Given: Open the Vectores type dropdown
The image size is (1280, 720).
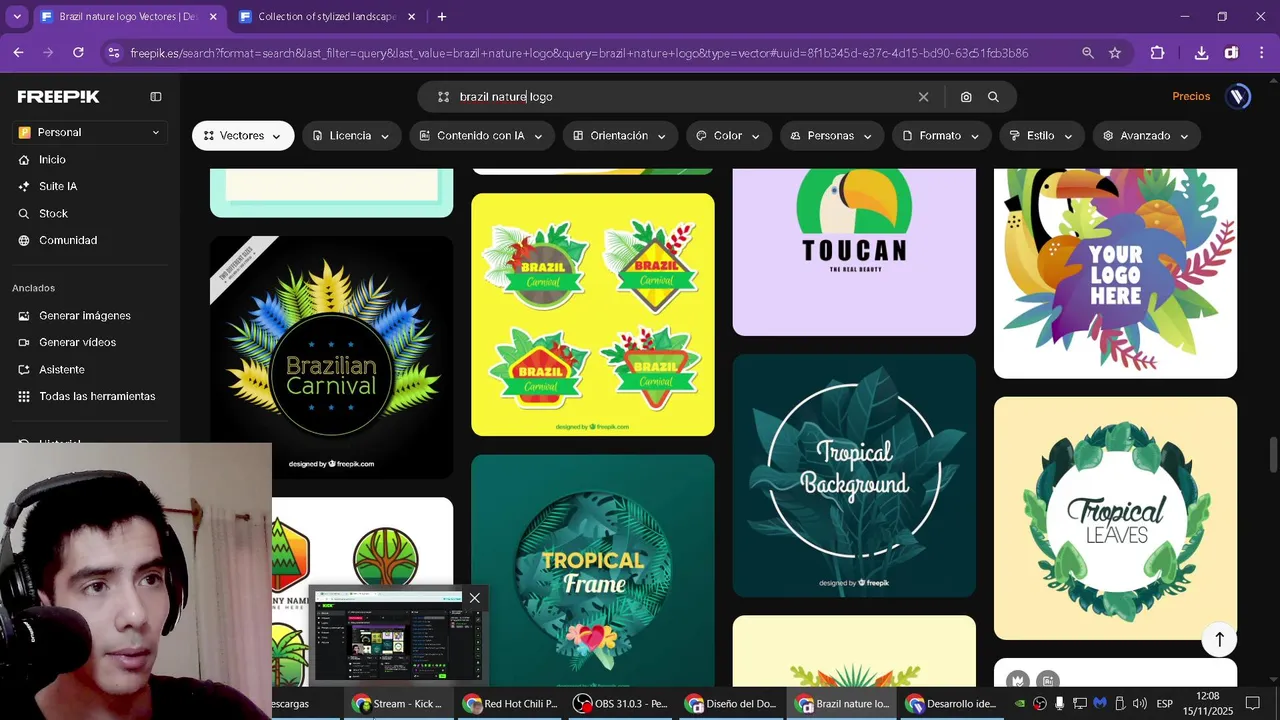Looking at the screenshot, I should pos(243,136).
